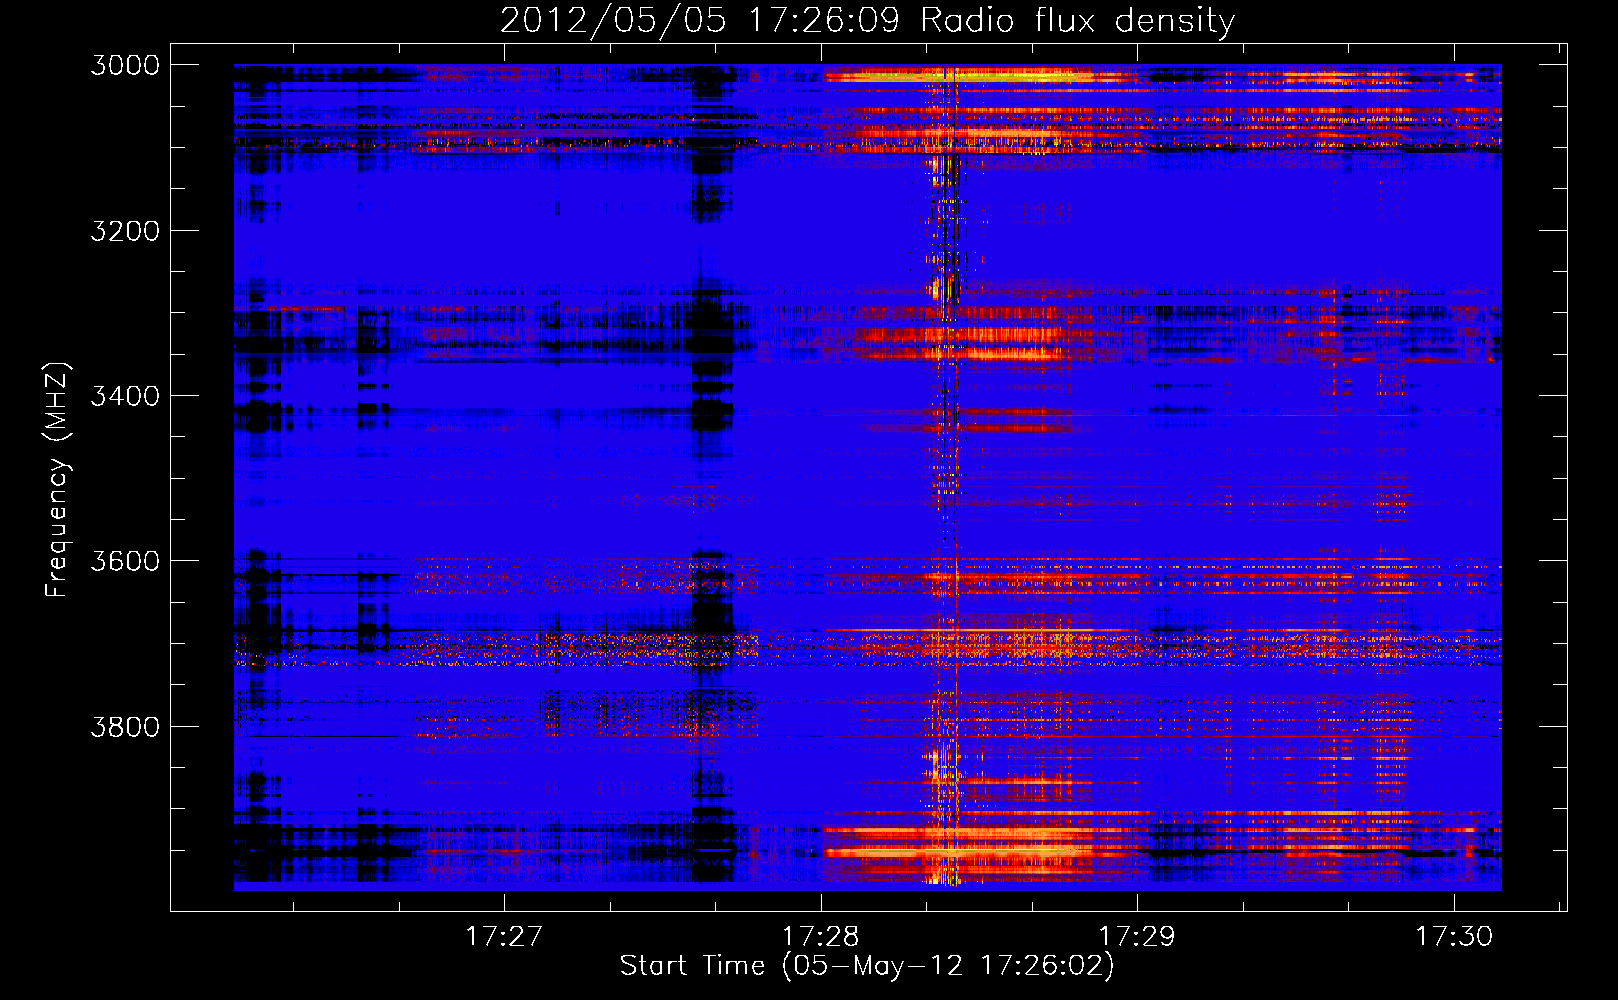
Task: Click the '3200' frequency axis label
Action: click(125, 231)
